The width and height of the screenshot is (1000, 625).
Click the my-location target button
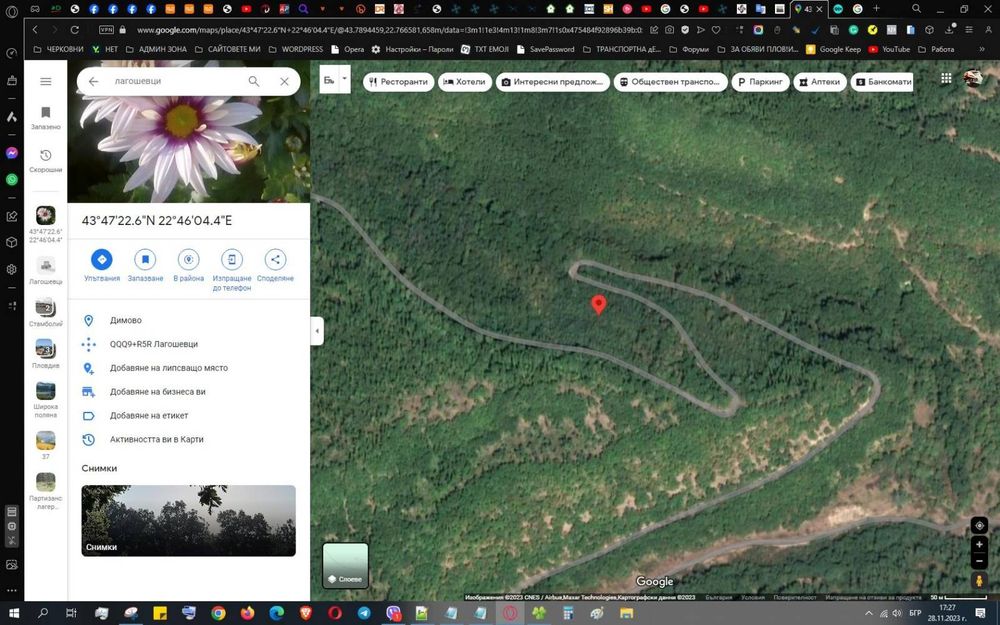click(980, 526)
